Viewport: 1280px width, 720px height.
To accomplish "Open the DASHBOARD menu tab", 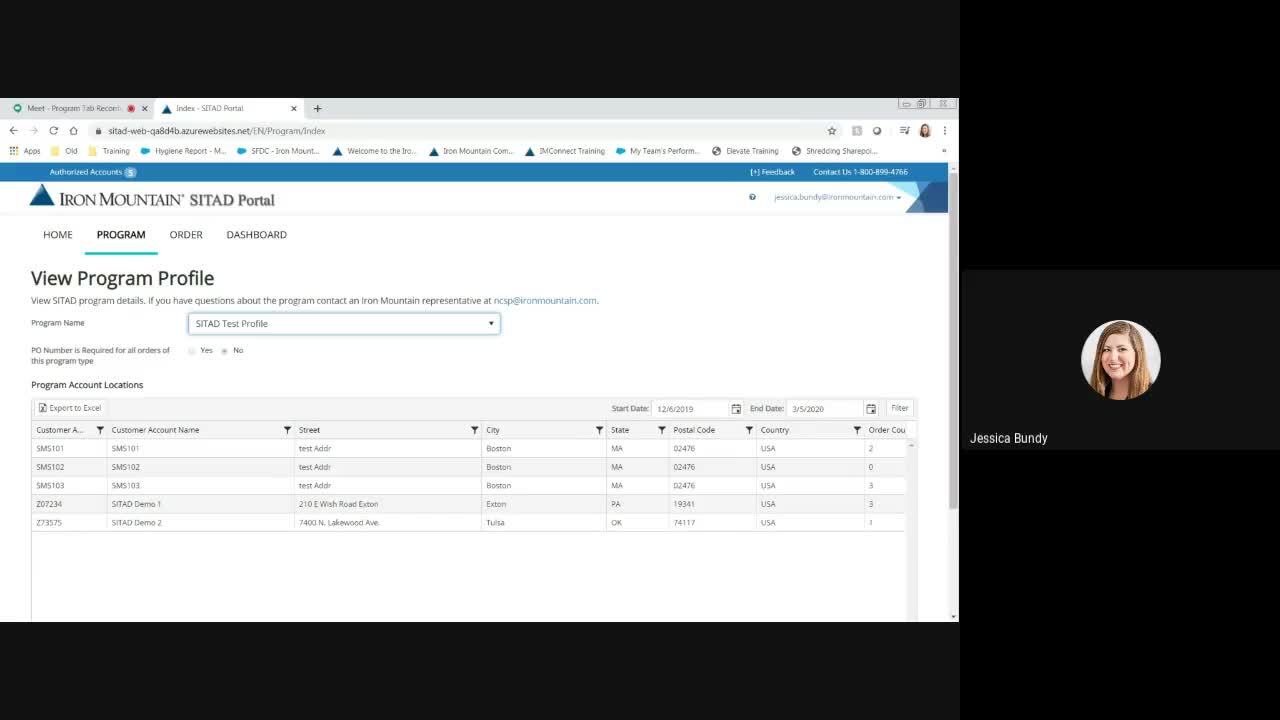I will [257, 235].
